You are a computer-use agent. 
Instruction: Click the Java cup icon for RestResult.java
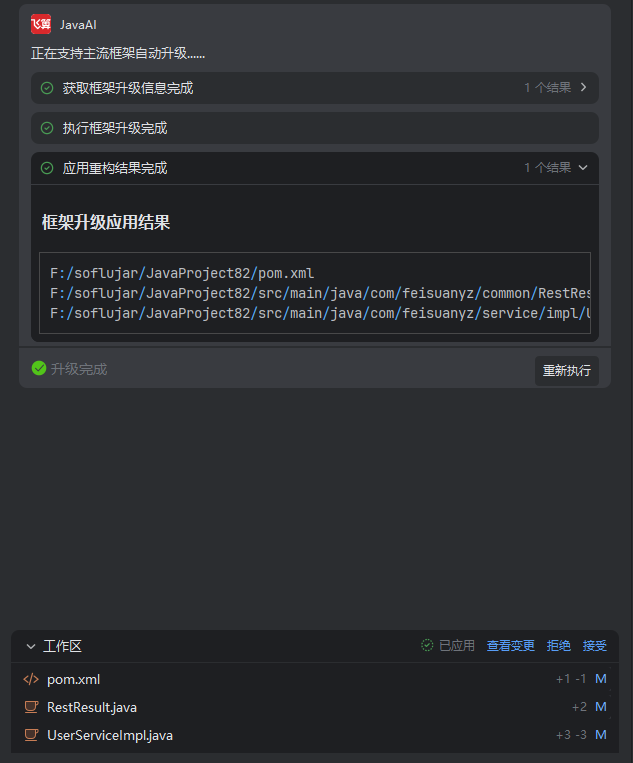[x=31, y=707]
